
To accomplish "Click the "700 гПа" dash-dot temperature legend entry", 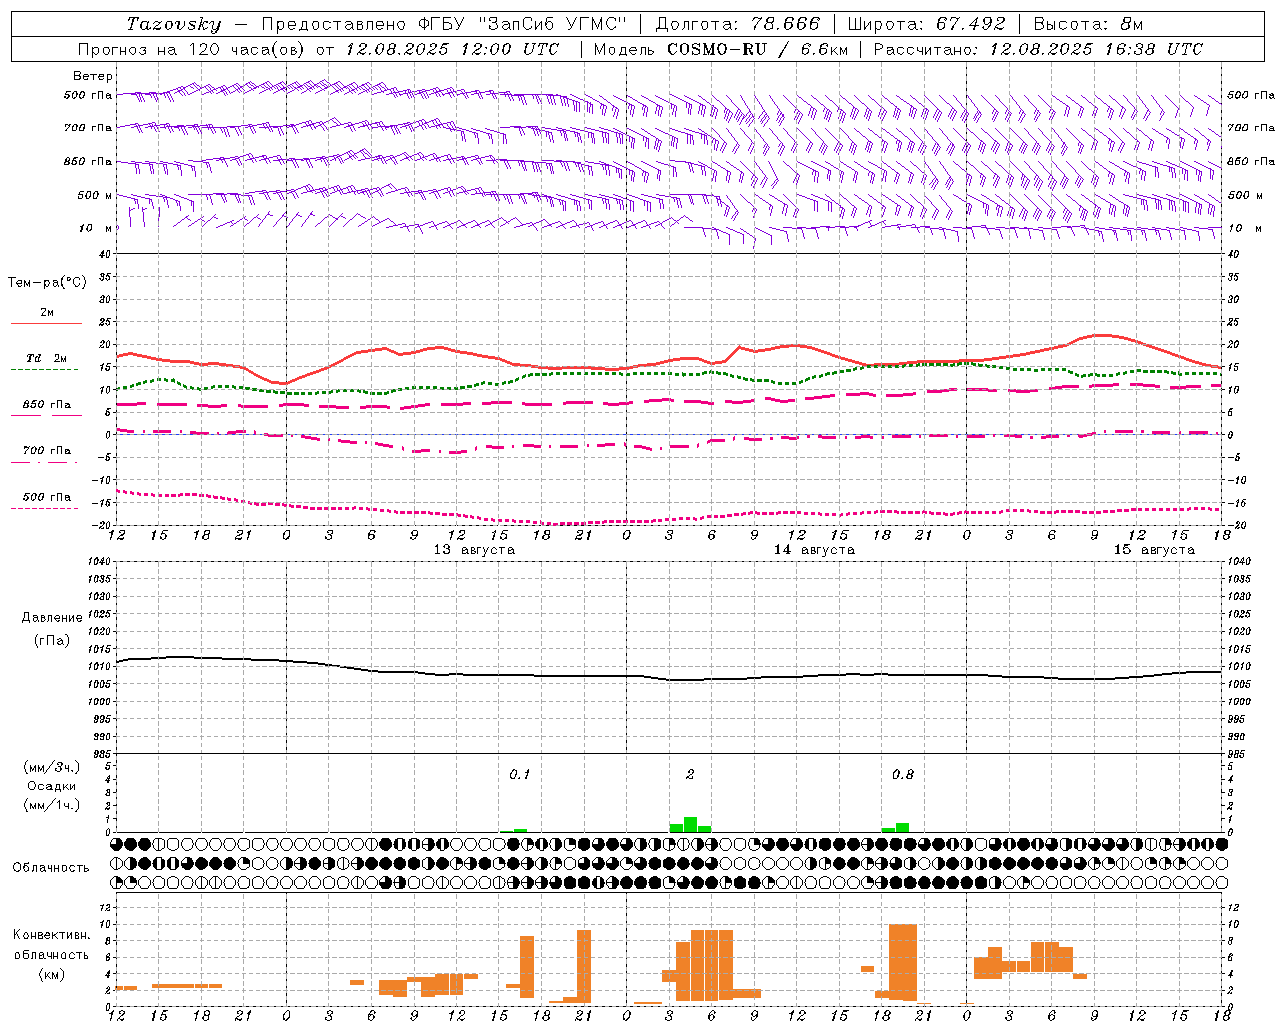I will 47,450.
